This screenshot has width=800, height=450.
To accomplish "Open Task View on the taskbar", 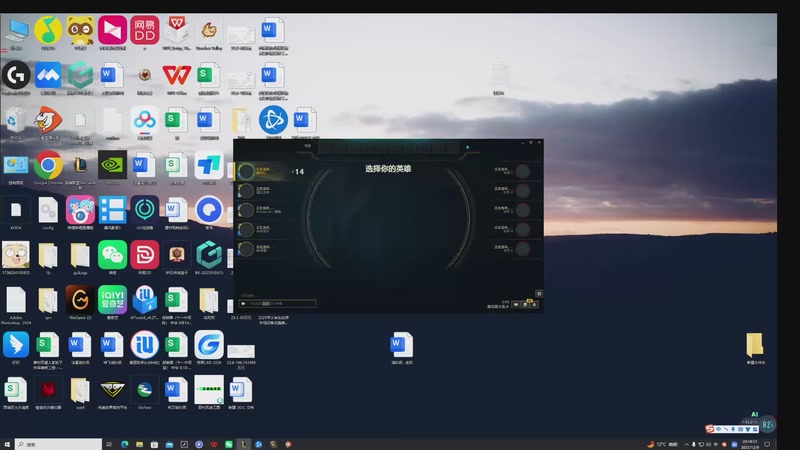I will pos(109,444).
